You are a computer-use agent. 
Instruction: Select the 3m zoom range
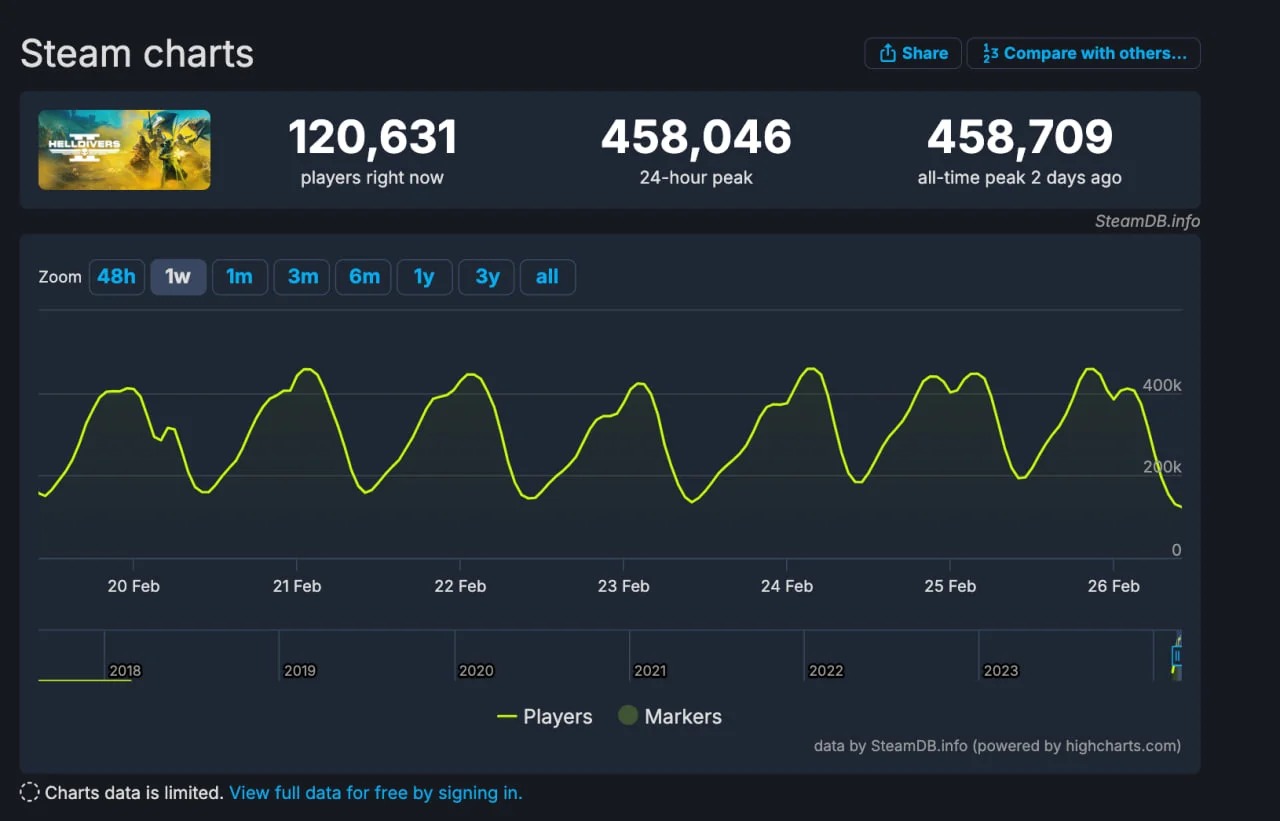tap(301, 277)
